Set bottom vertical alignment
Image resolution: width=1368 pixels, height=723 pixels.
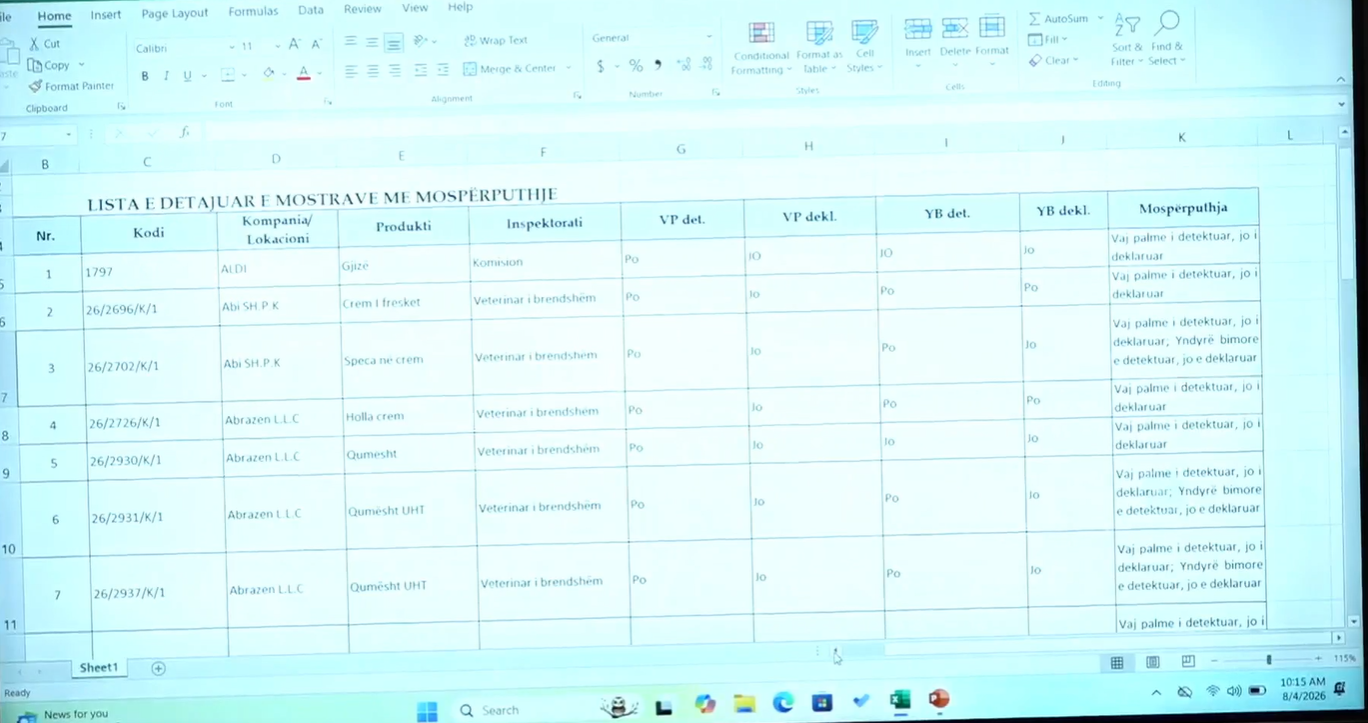click(x=394, y=42)
